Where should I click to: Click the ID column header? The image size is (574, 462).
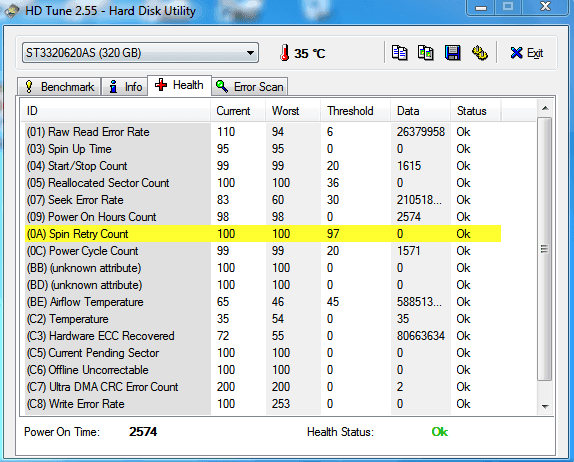pos(116,111)
